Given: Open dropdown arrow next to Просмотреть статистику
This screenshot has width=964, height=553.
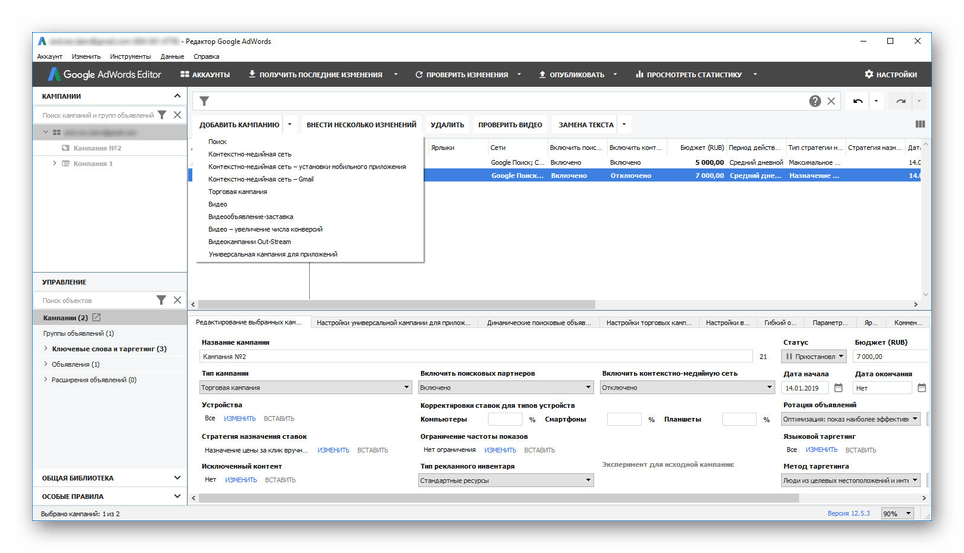Looking at the screenshot, I should click(x=755, y=74).
